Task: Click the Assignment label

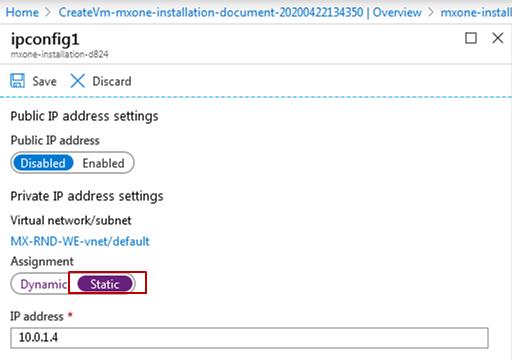Action: pos(42,262)
